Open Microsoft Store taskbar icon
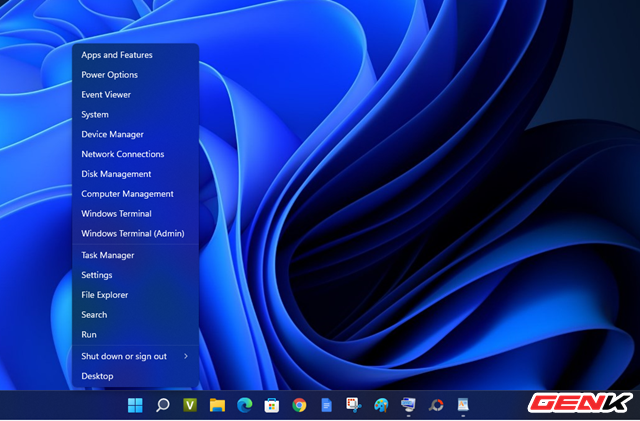The height and width of the screenshot is (421, 640). pyautogui.click(x=272, y=405)
